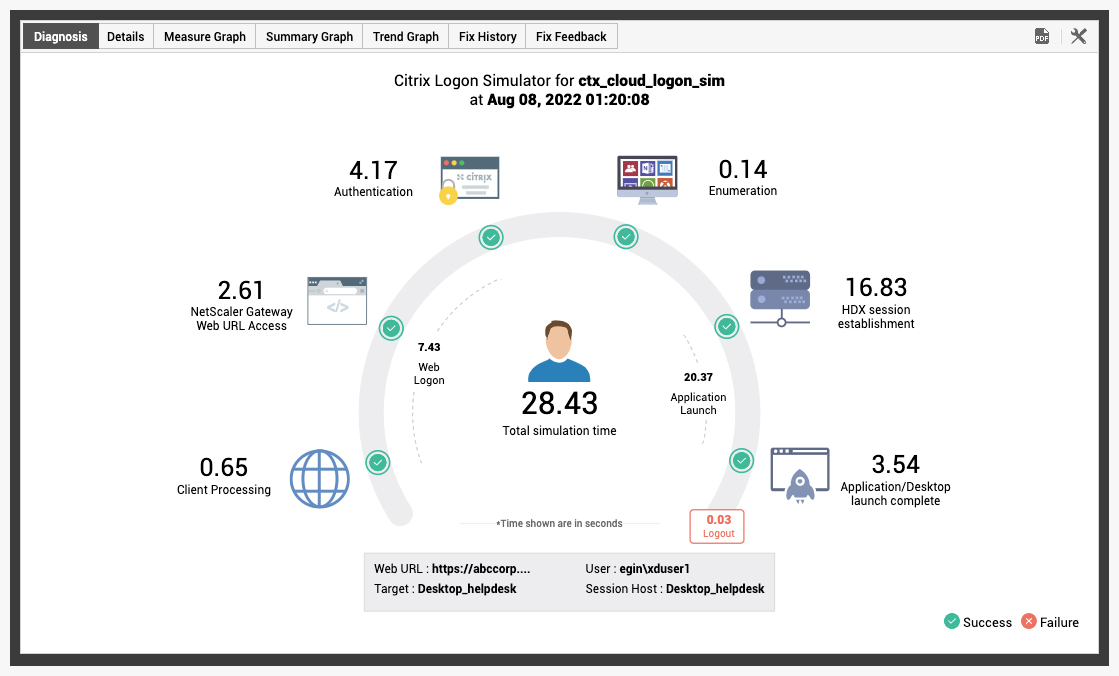Click the 16.83 HDX session time value
The image size is (1119, 676).
tap(876, 287)
